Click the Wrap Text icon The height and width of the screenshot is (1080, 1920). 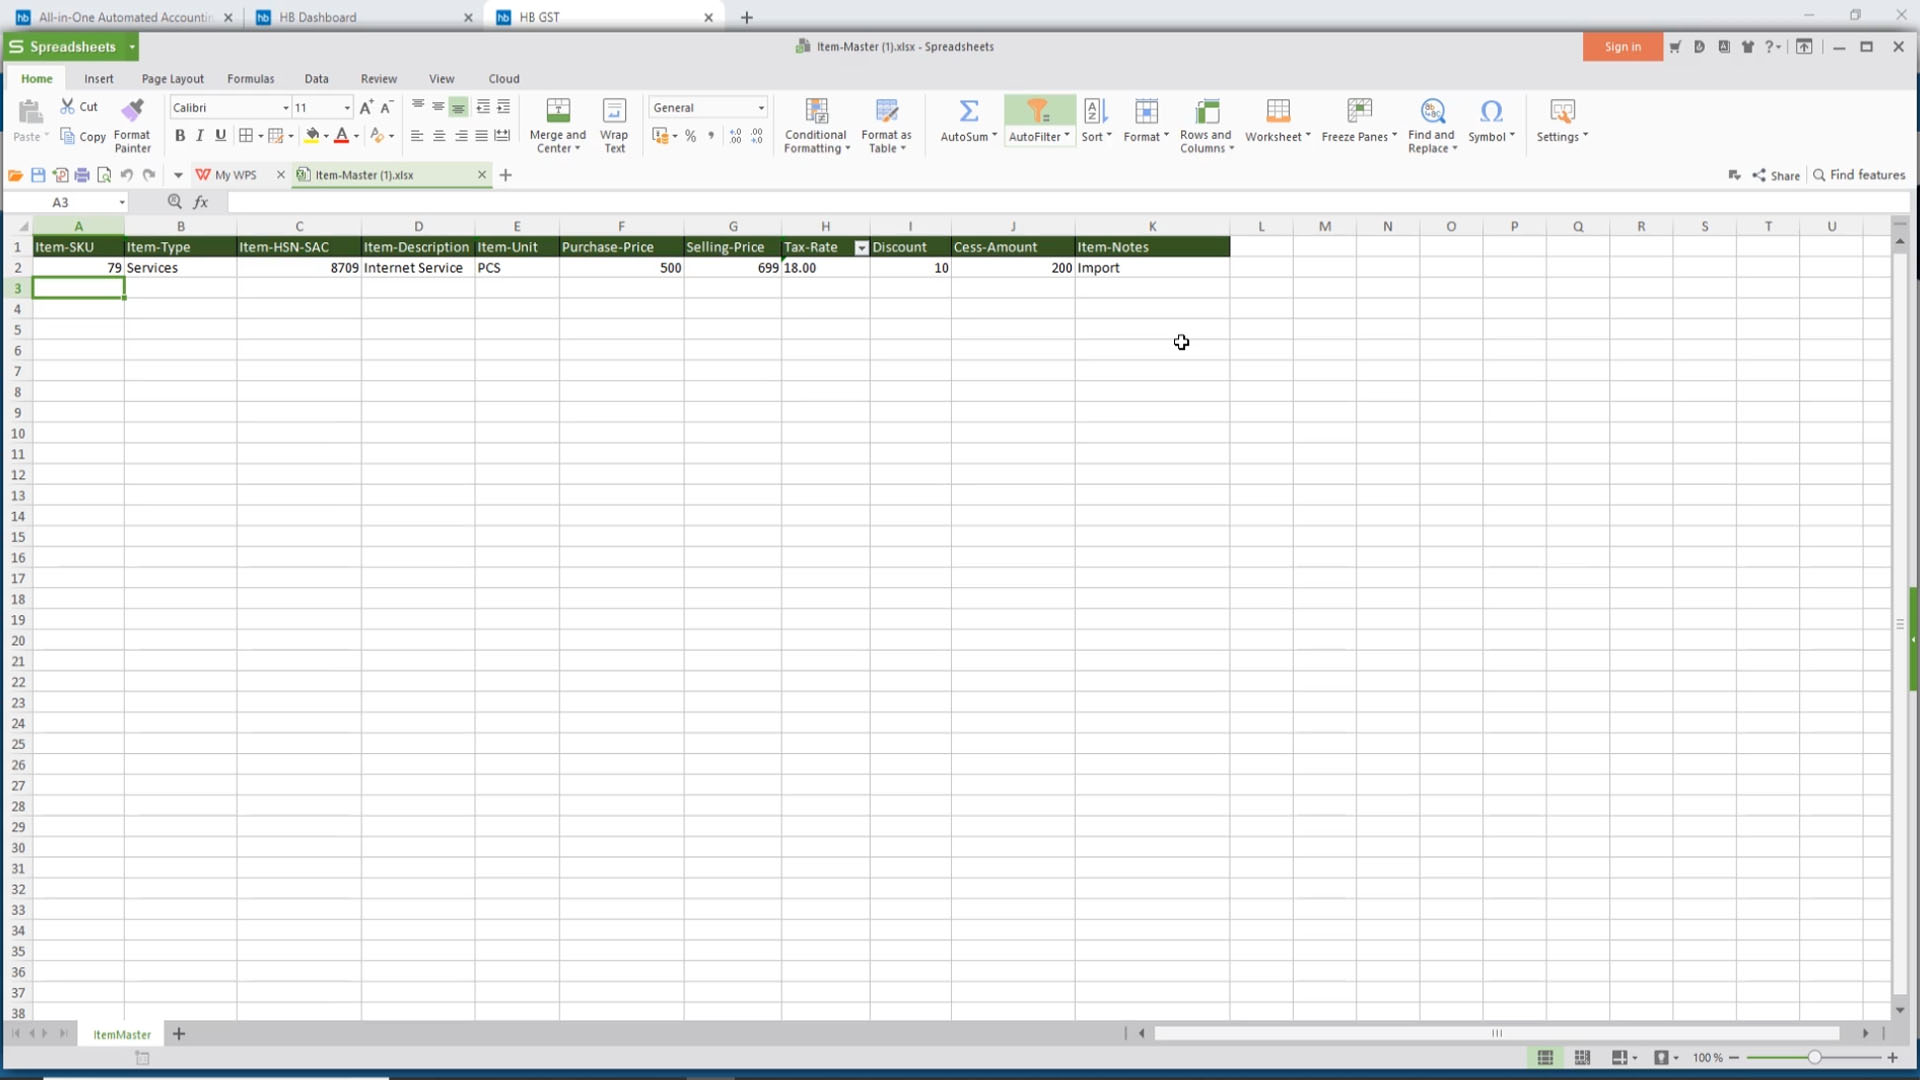point(614,112)
